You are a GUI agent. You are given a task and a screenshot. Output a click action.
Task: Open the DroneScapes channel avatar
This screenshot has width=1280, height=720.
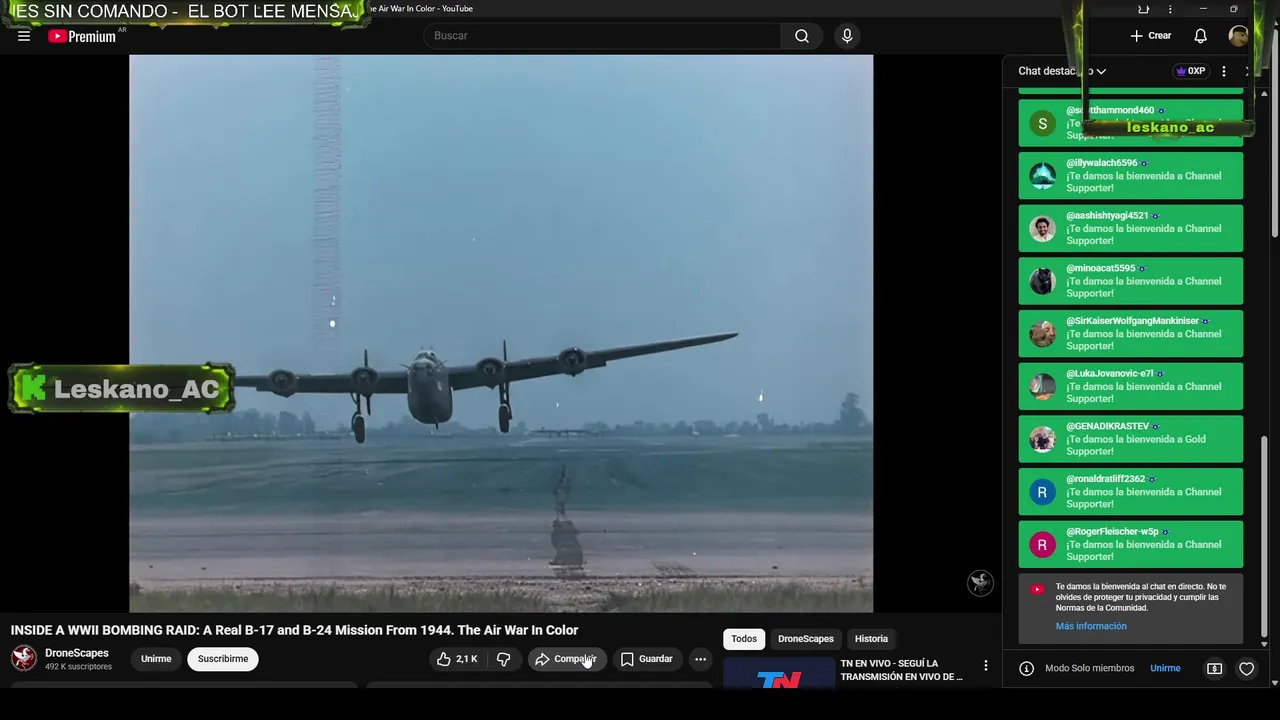[24, 658]
